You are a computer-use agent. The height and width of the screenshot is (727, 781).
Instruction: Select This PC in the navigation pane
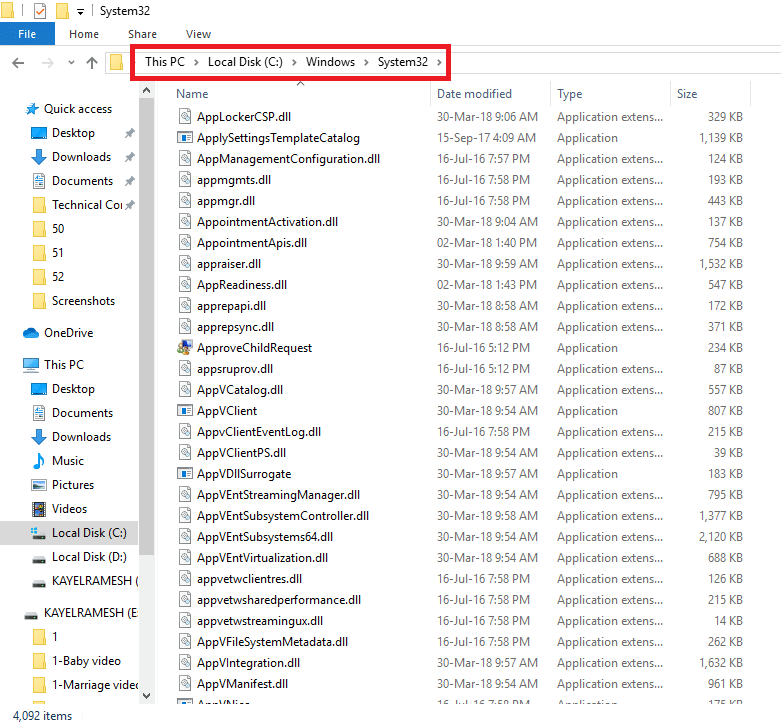point(64,364)
